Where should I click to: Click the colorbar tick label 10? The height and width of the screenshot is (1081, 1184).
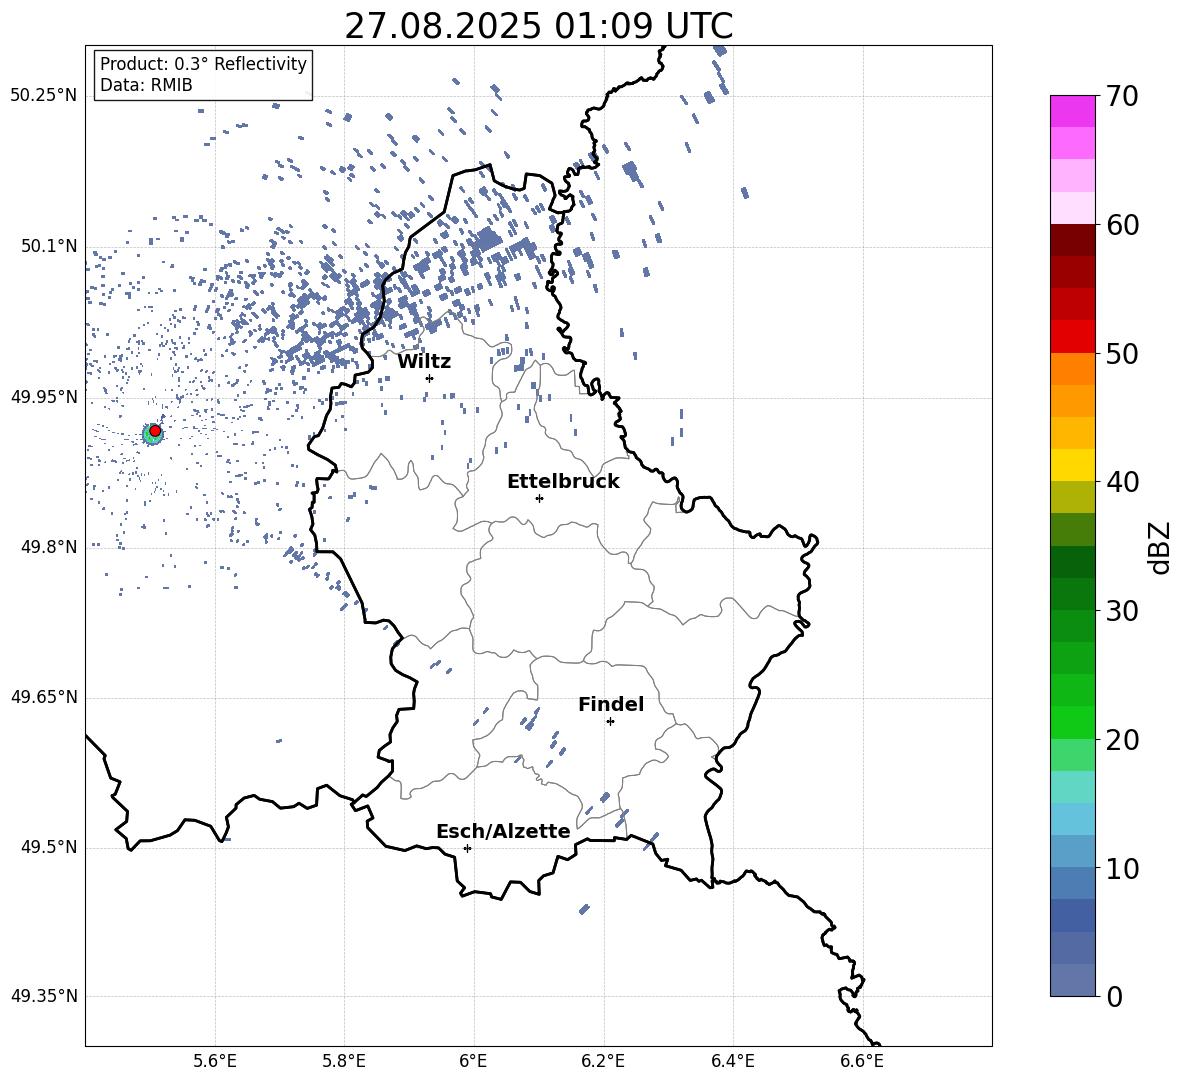tap(1122, 868)
